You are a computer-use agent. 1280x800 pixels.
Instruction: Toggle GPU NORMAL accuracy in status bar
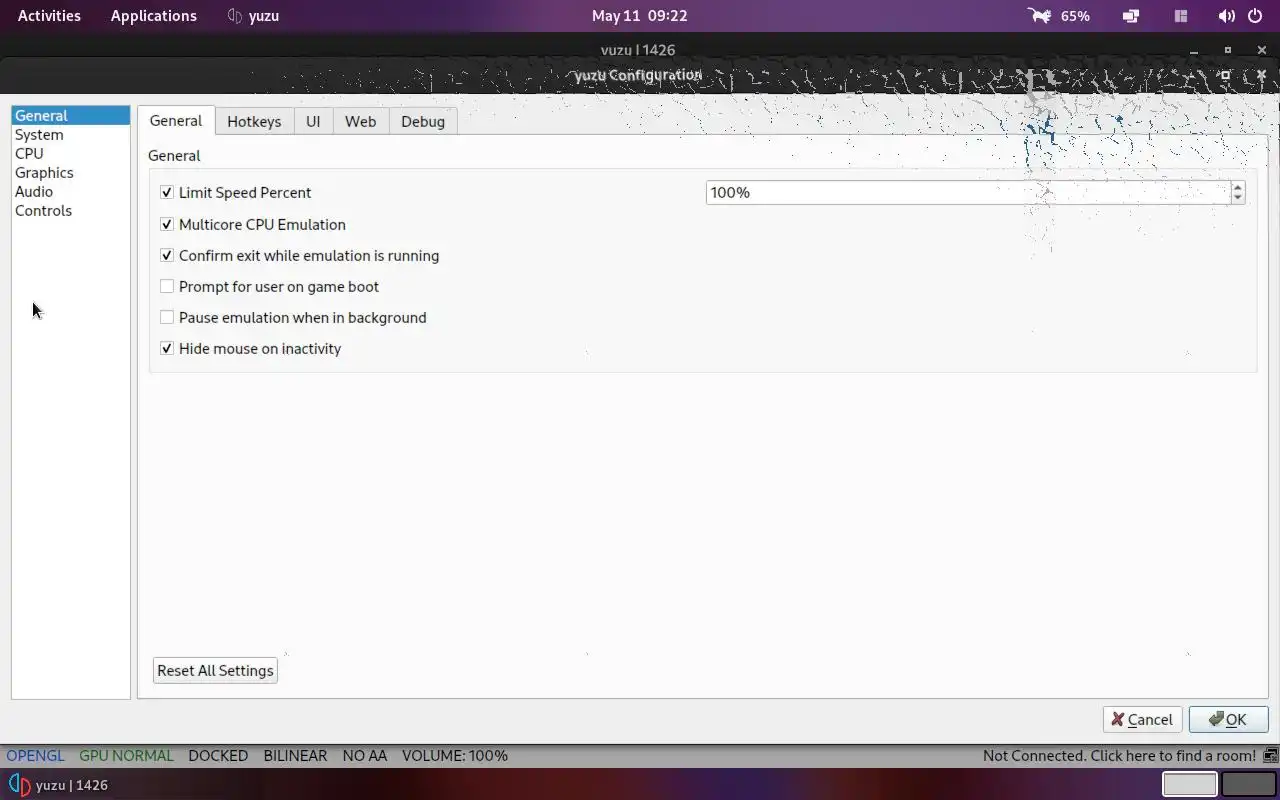tap(126, 756)
